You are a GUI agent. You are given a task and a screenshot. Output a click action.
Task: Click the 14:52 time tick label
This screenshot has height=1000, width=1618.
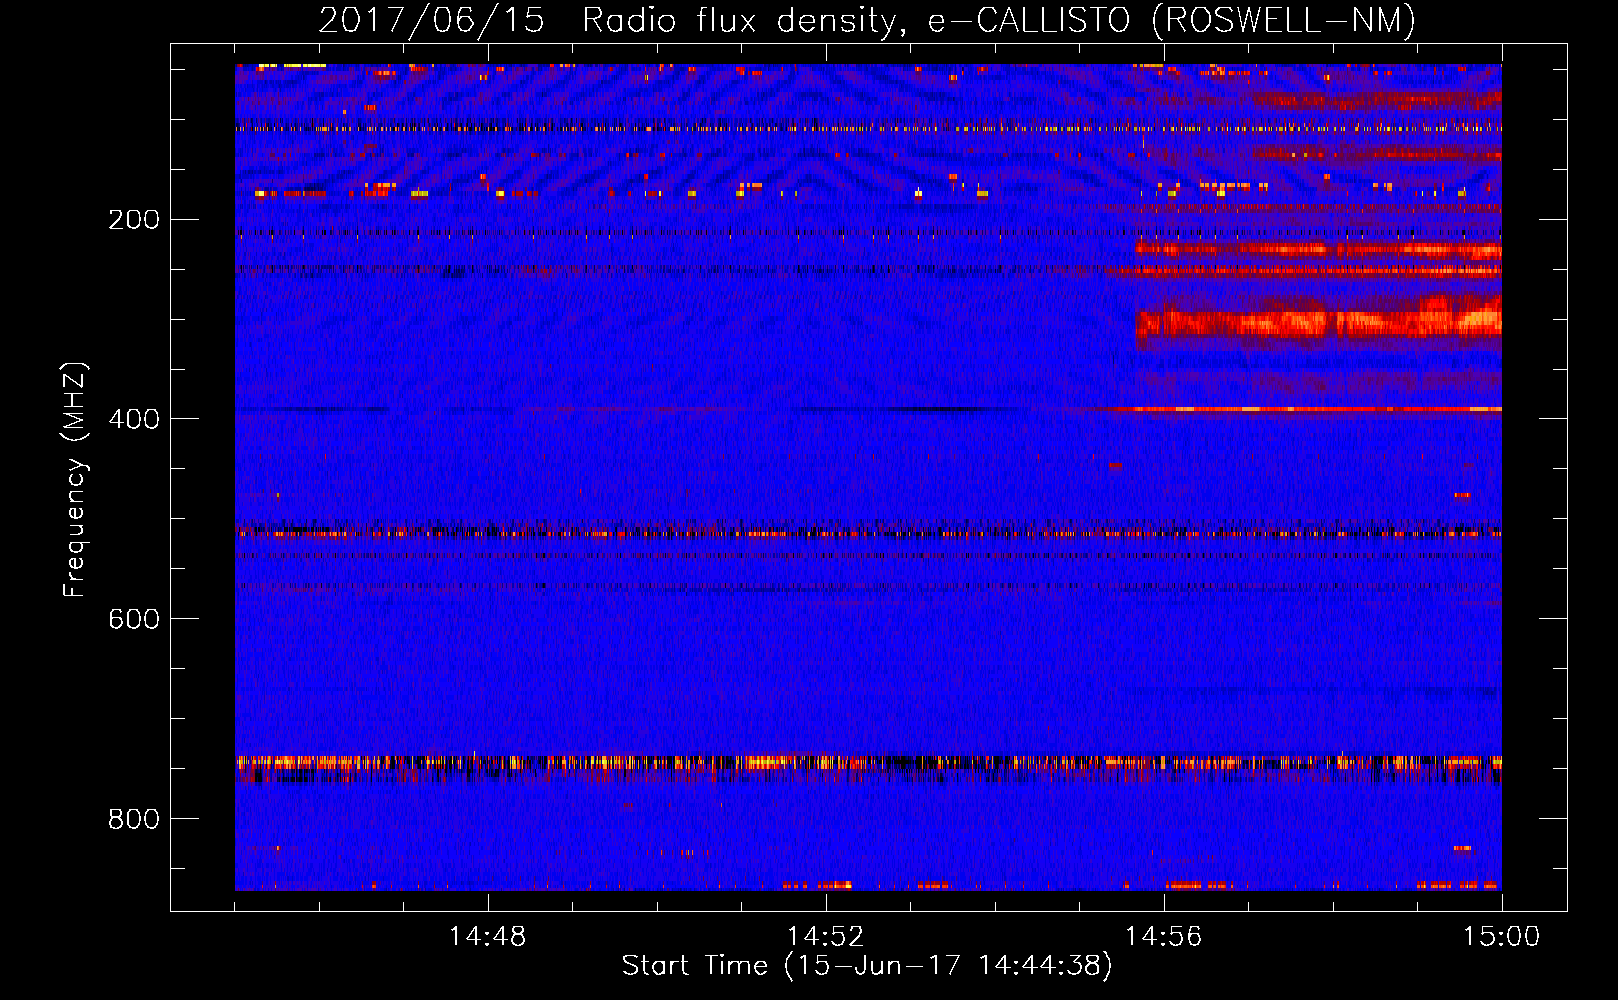(825, 937)
